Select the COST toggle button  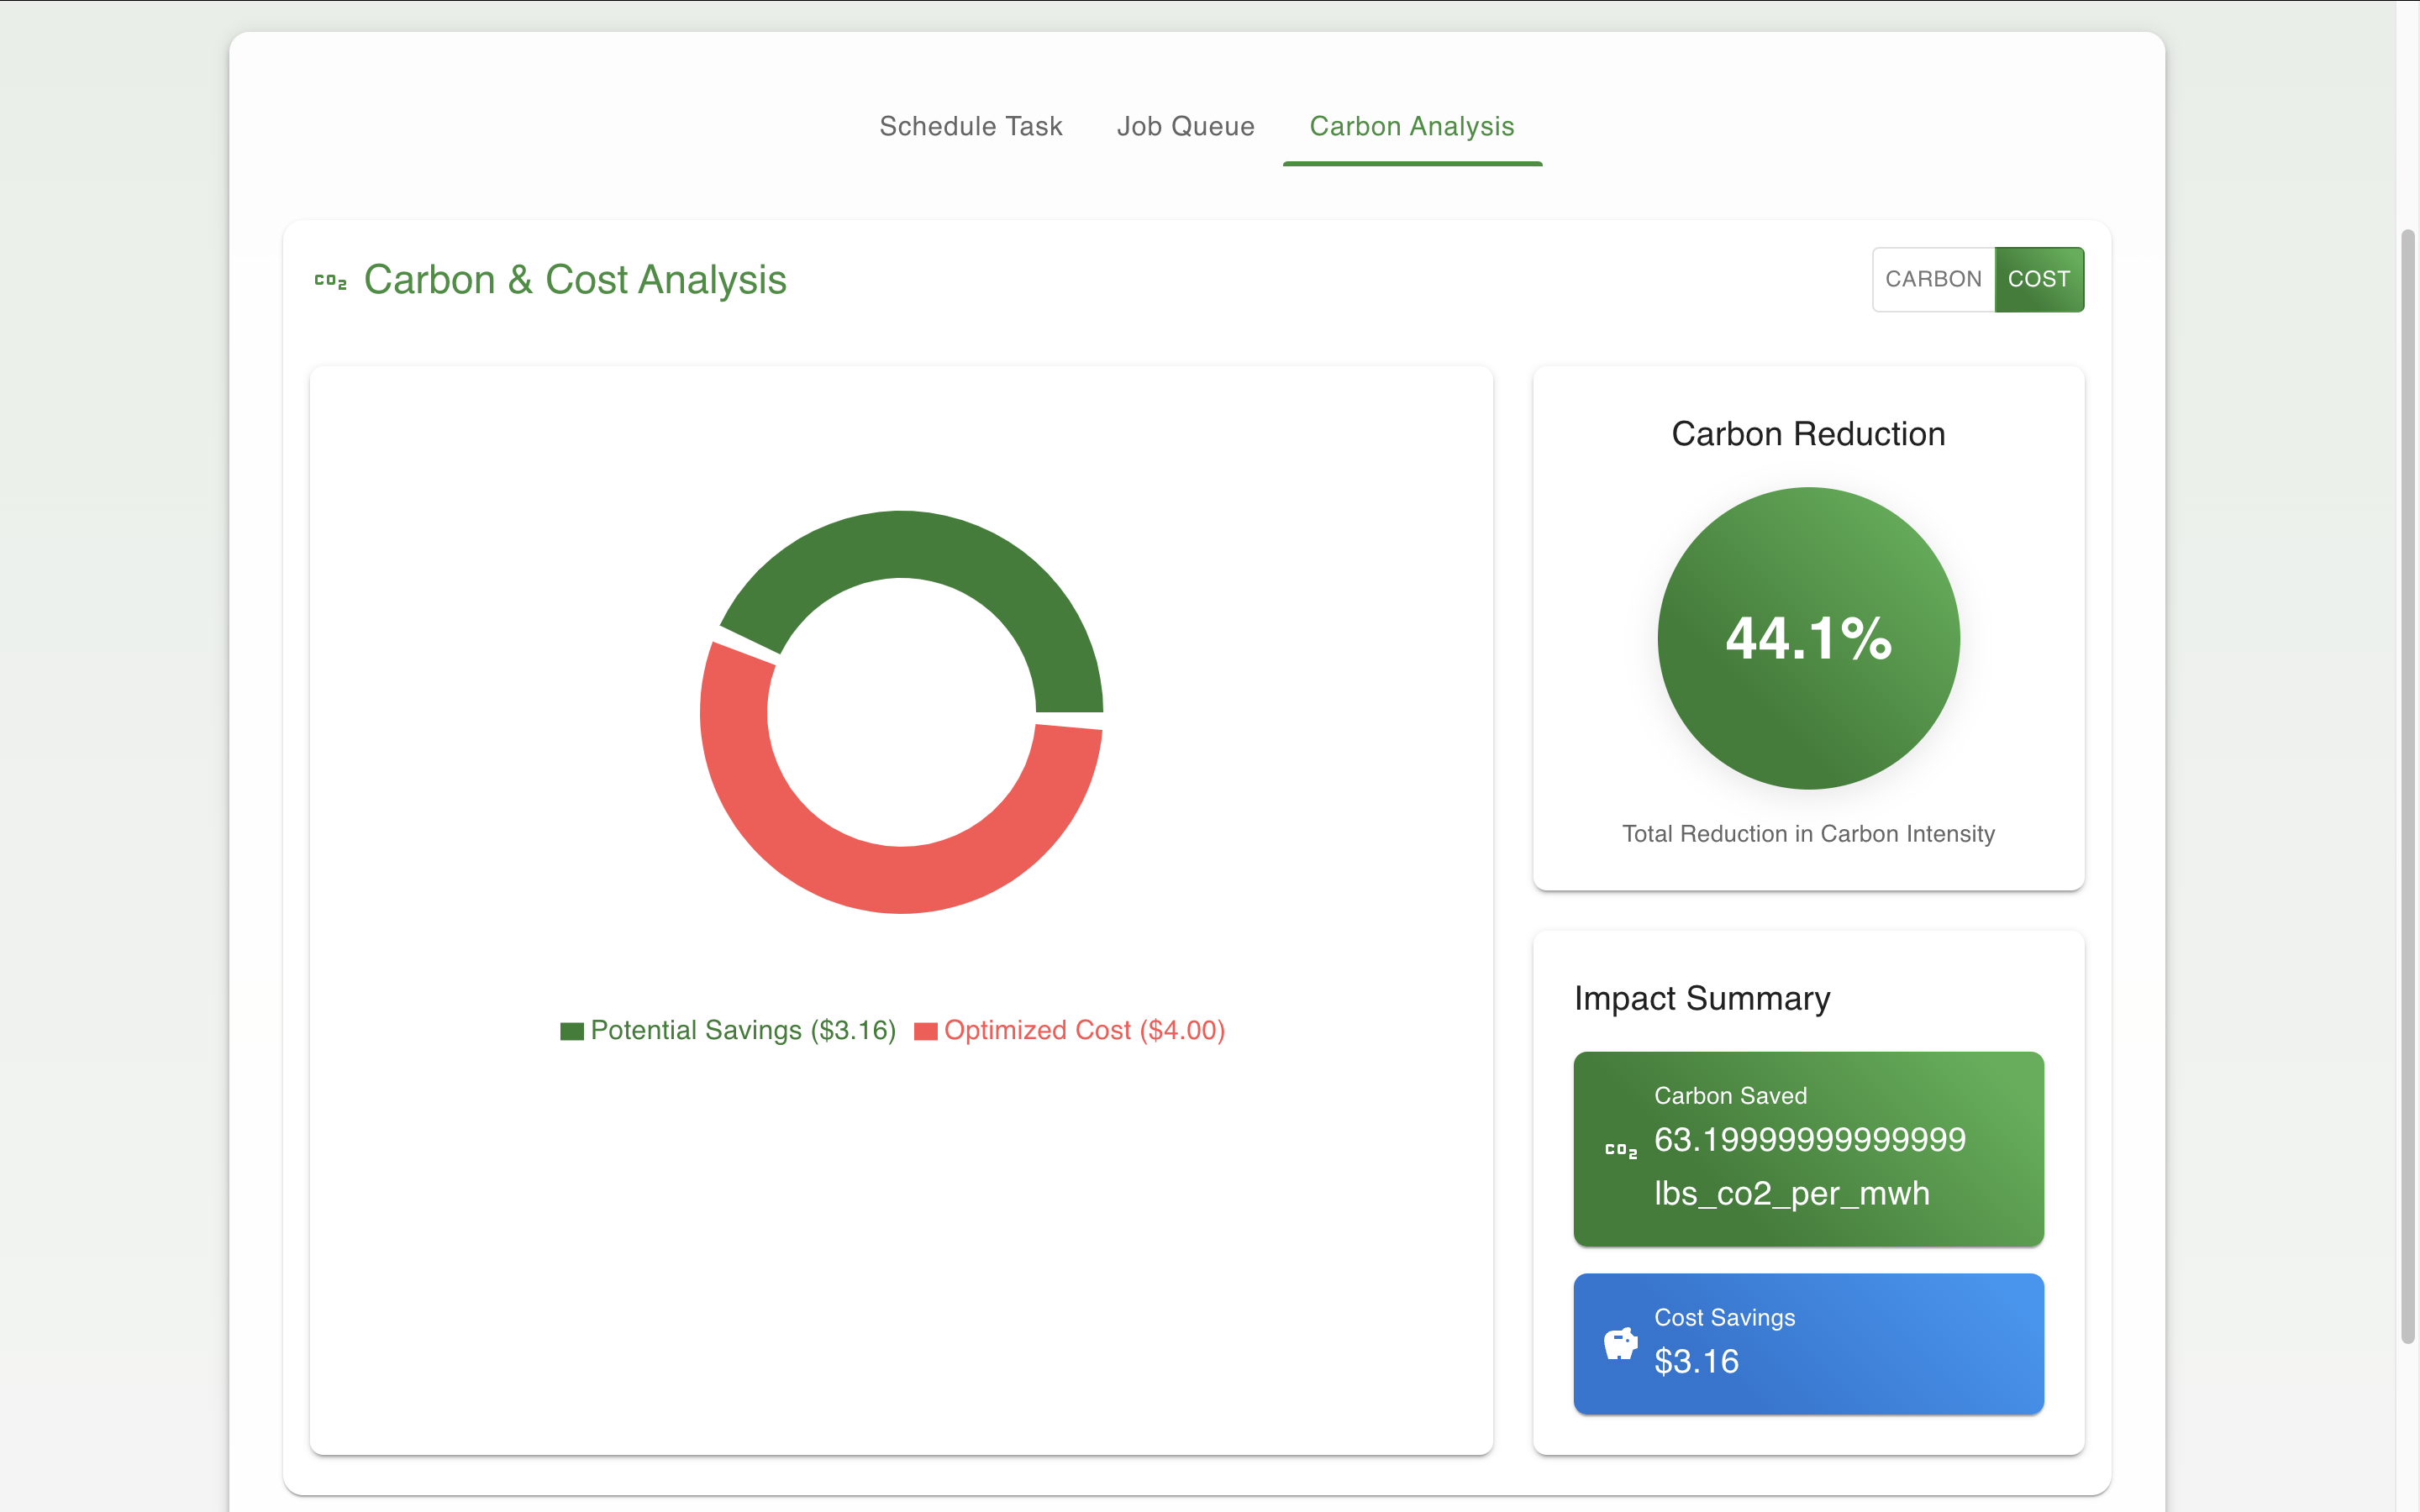(2038, 279)
